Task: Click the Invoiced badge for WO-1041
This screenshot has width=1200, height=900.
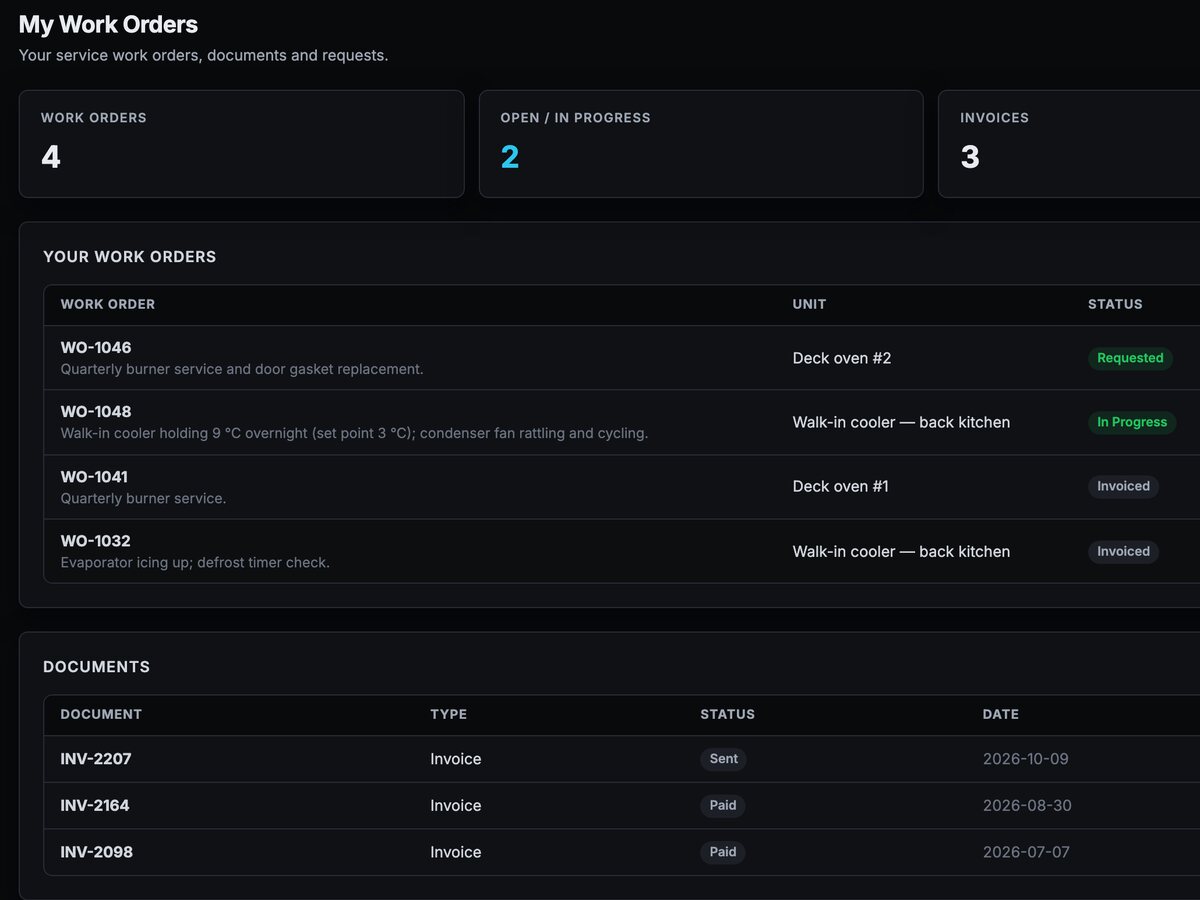Action: pos(1123,487)
